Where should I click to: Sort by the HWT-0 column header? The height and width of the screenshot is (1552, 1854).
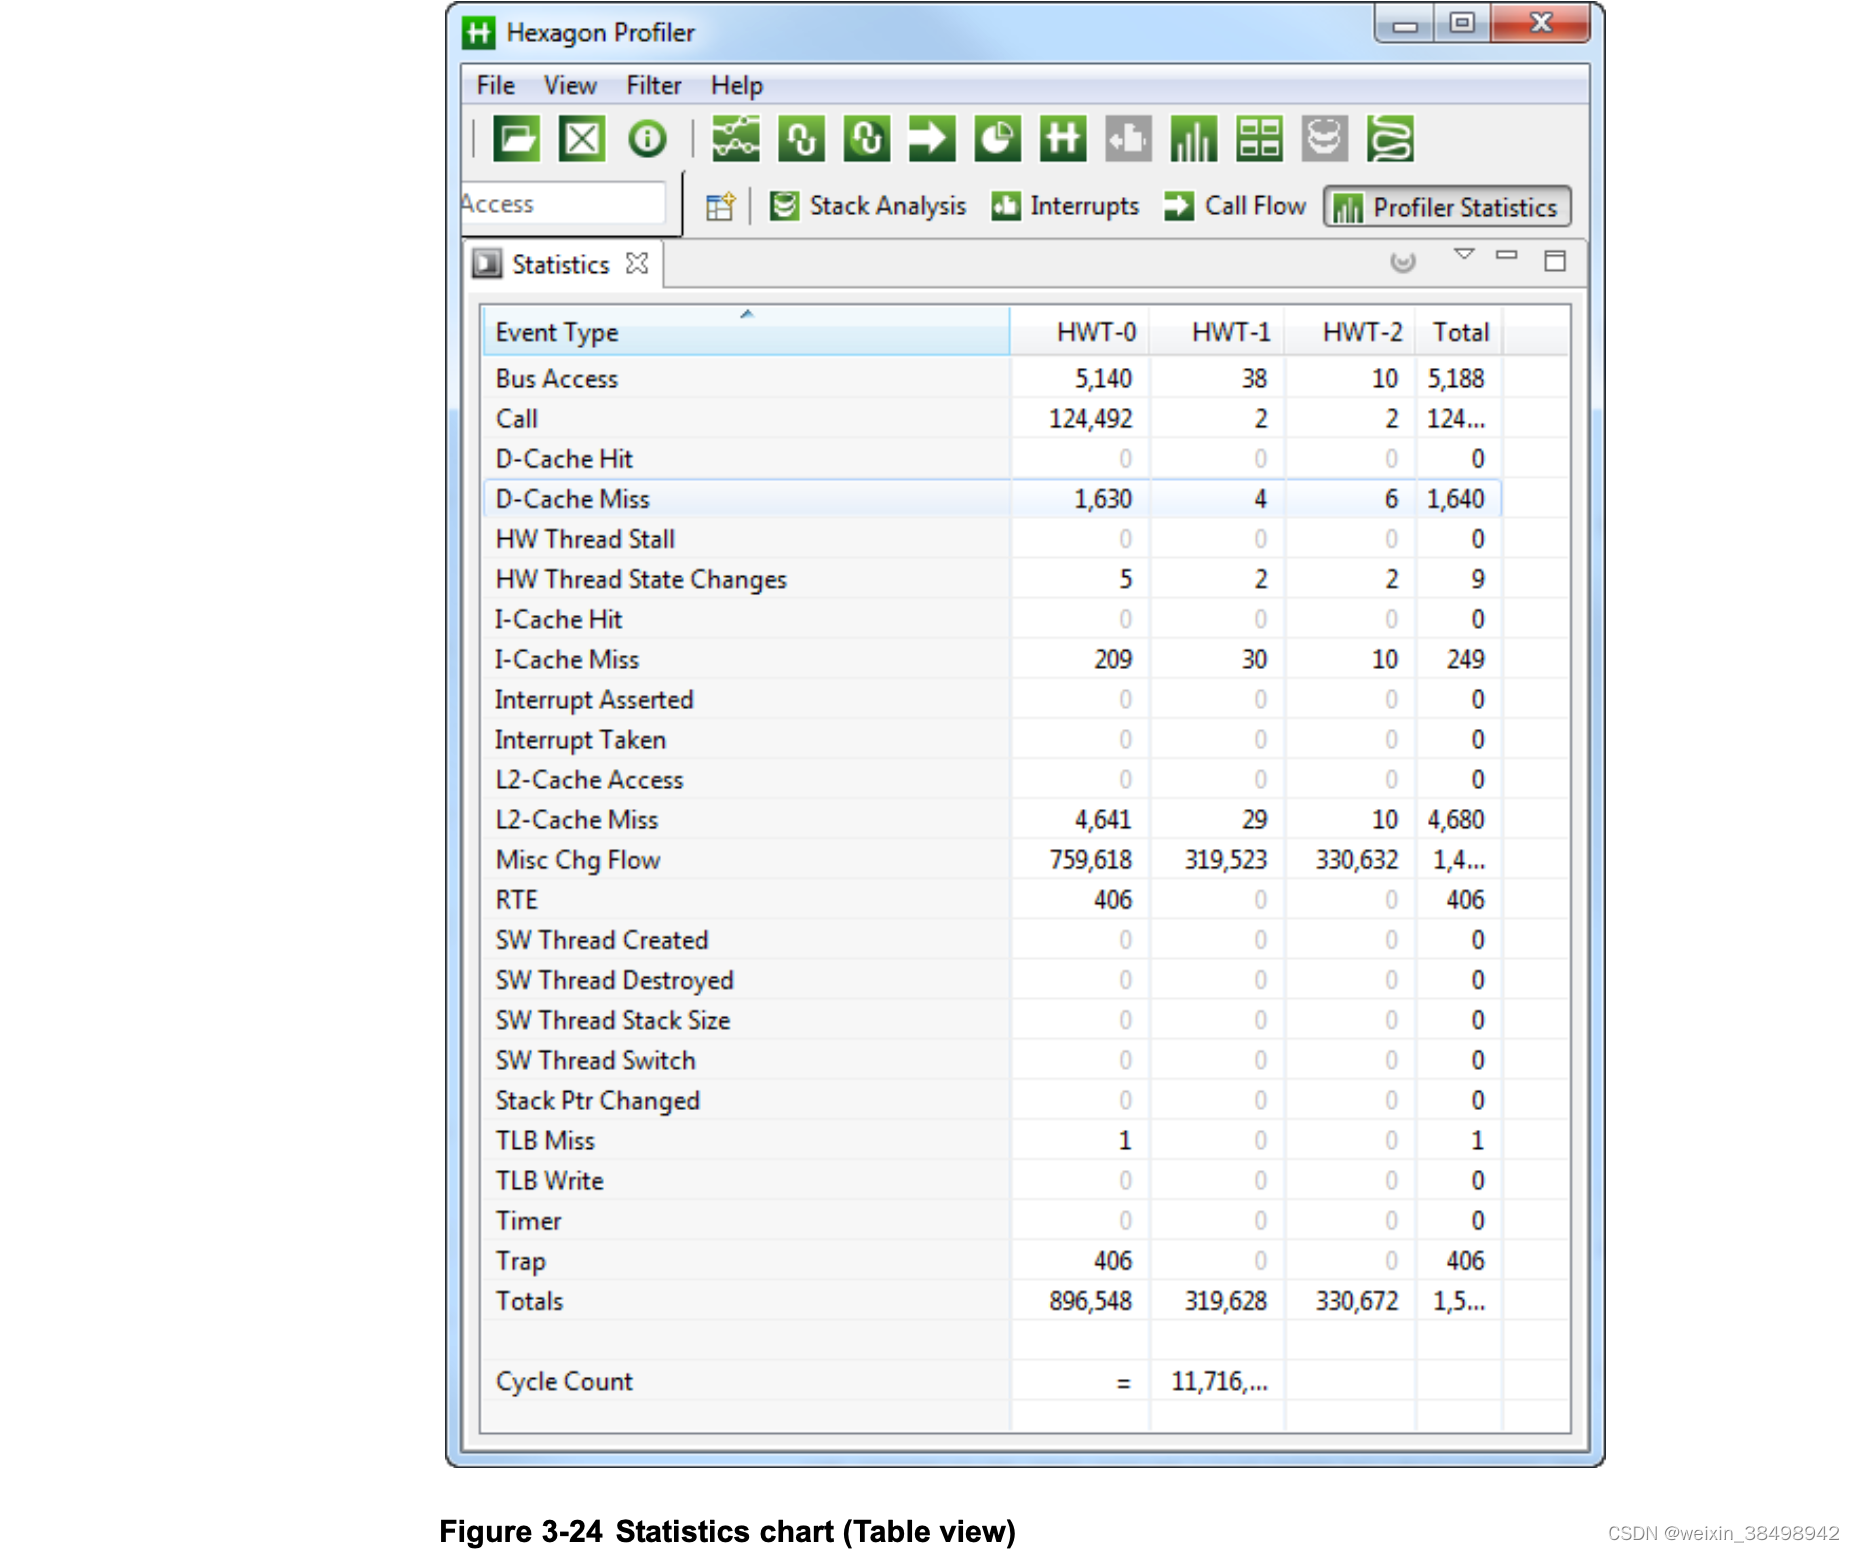1080,332
